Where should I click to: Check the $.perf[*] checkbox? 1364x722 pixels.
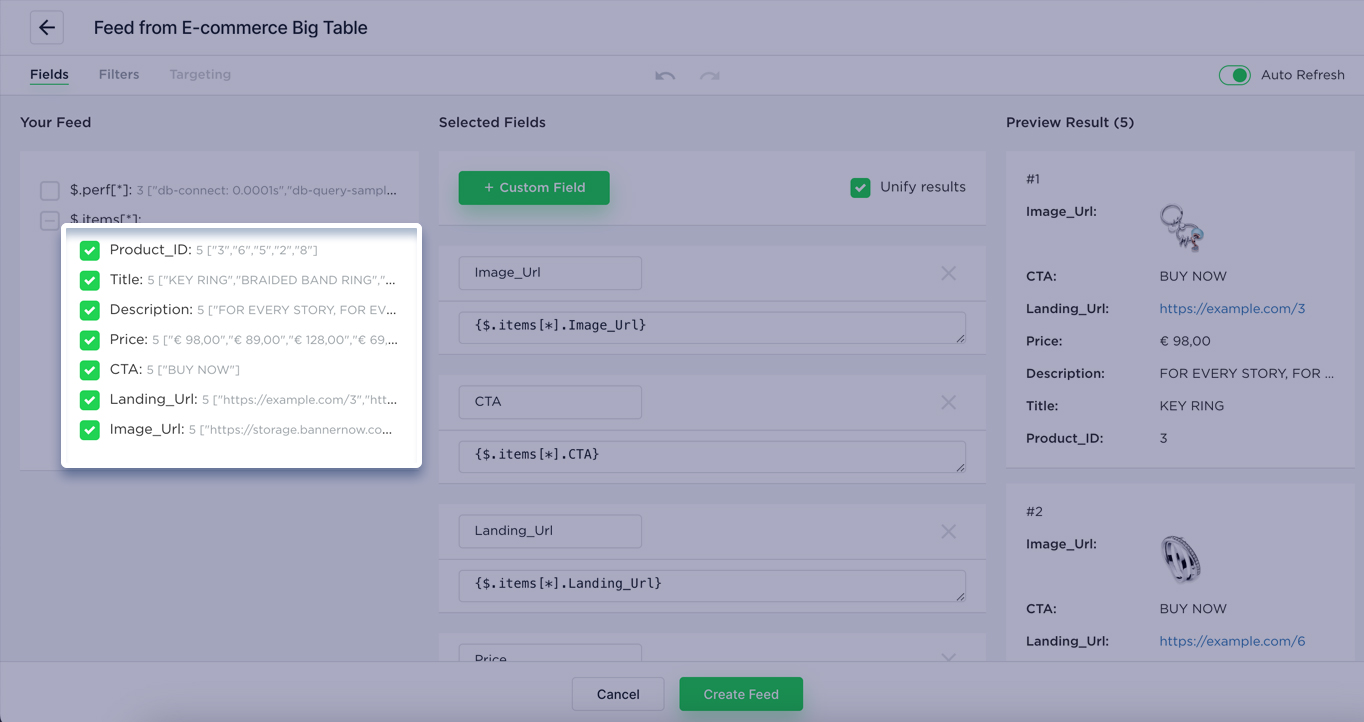50,190
